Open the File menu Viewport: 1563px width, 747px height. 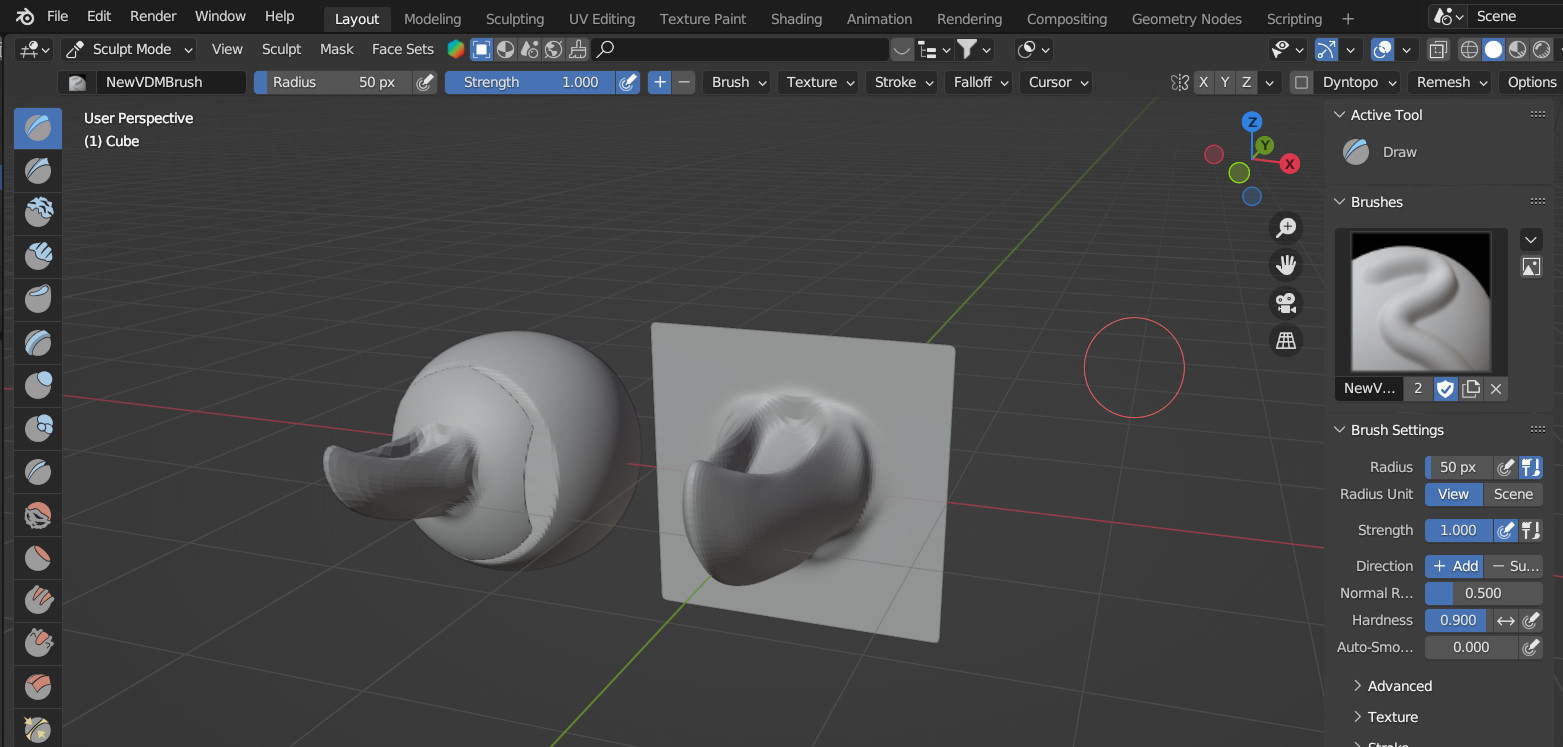[x=58, y=16]
